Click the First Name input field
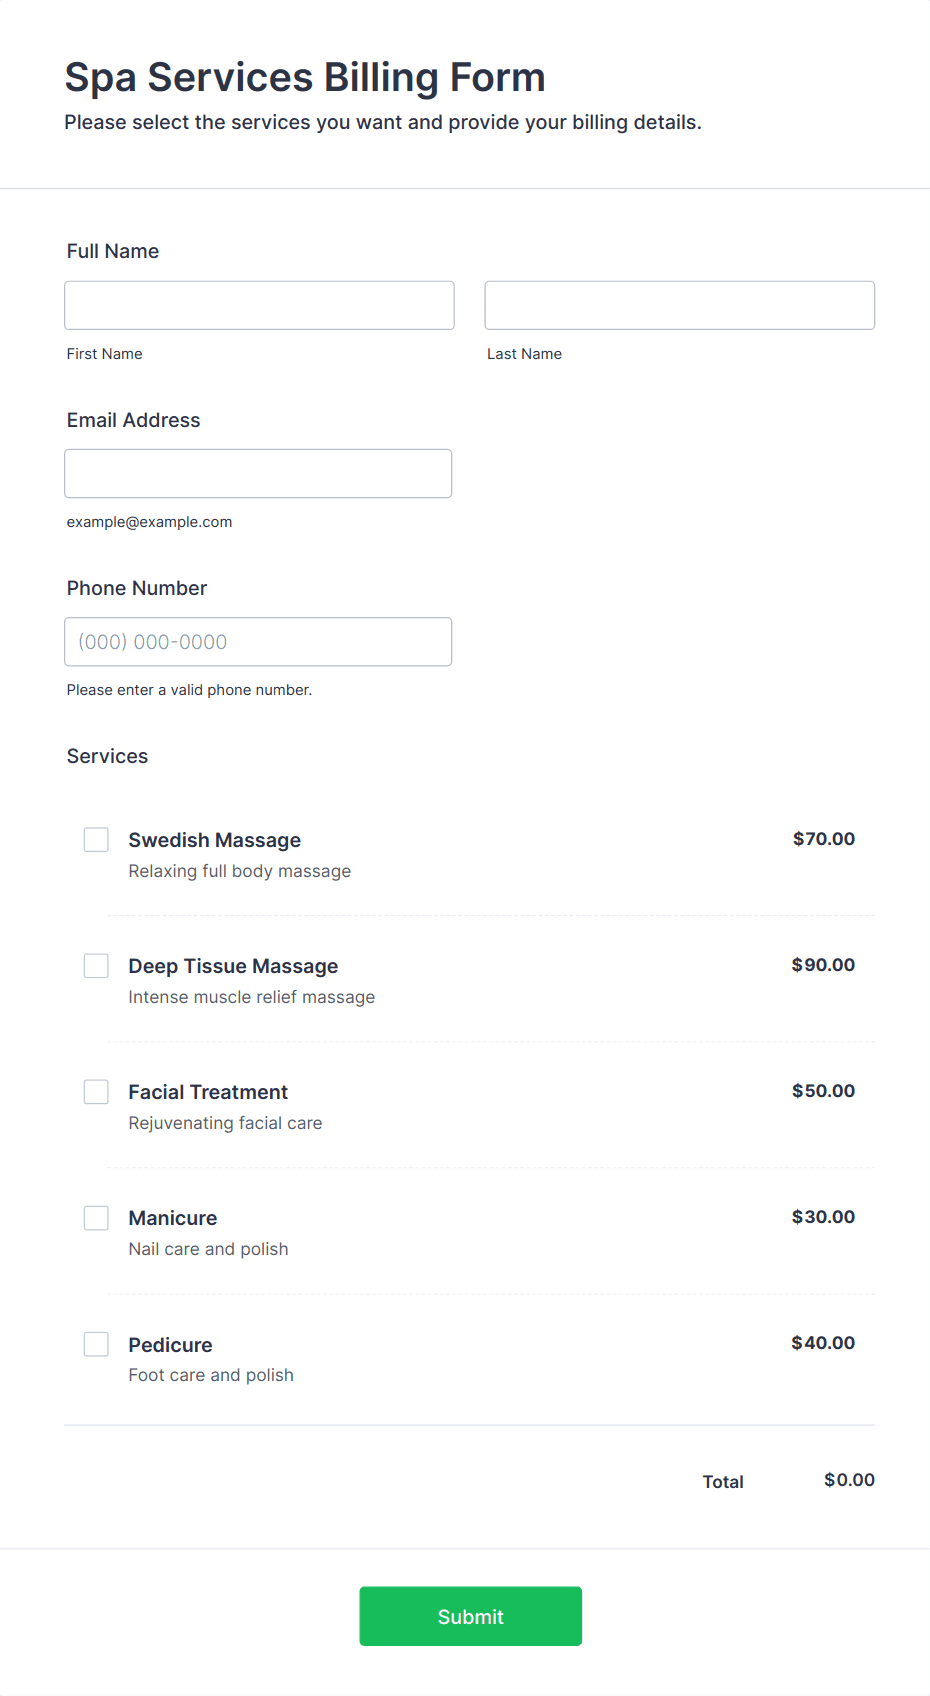930x1696 pixels. [259, 305]
